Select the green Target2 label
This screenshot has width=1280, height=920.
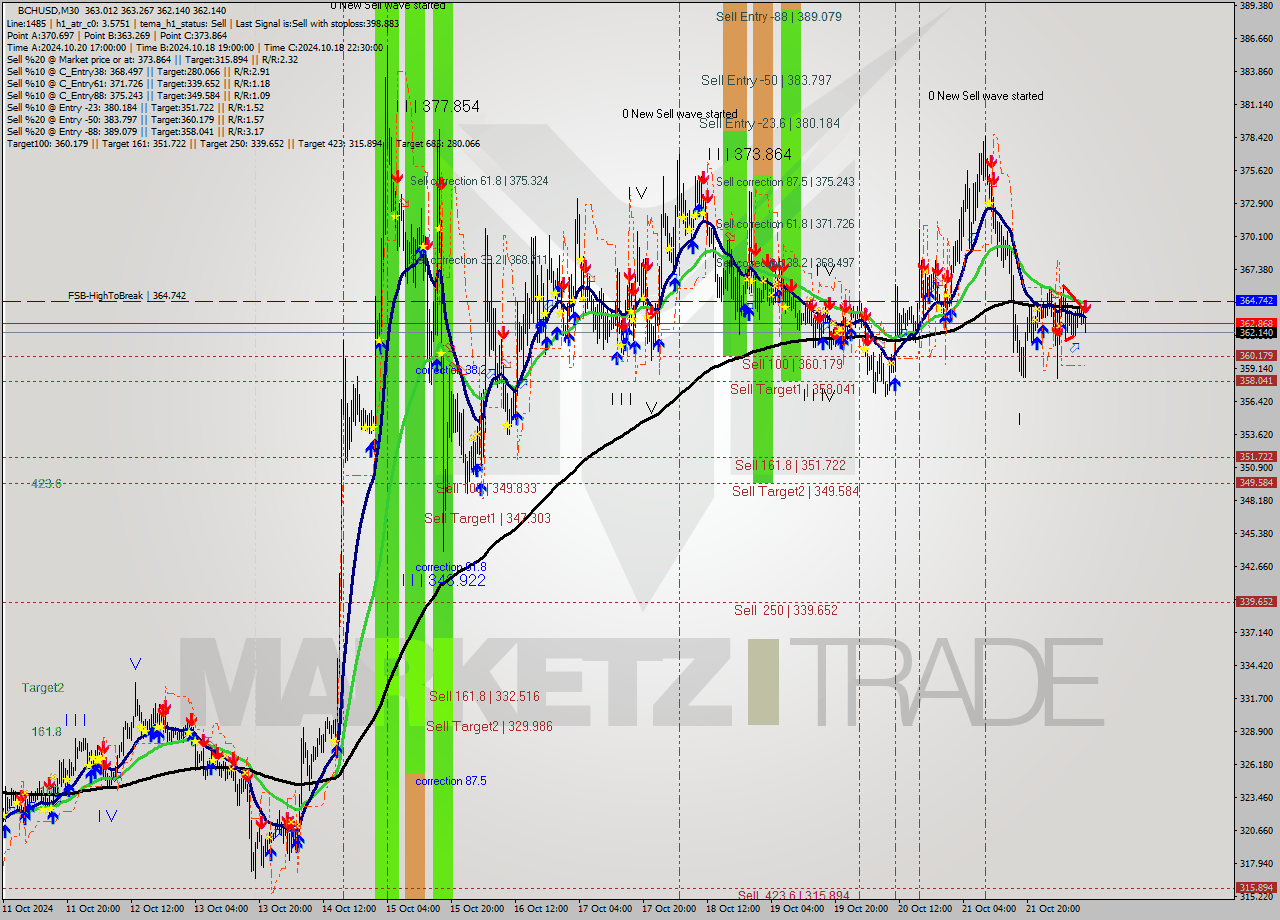coord(43,688)
